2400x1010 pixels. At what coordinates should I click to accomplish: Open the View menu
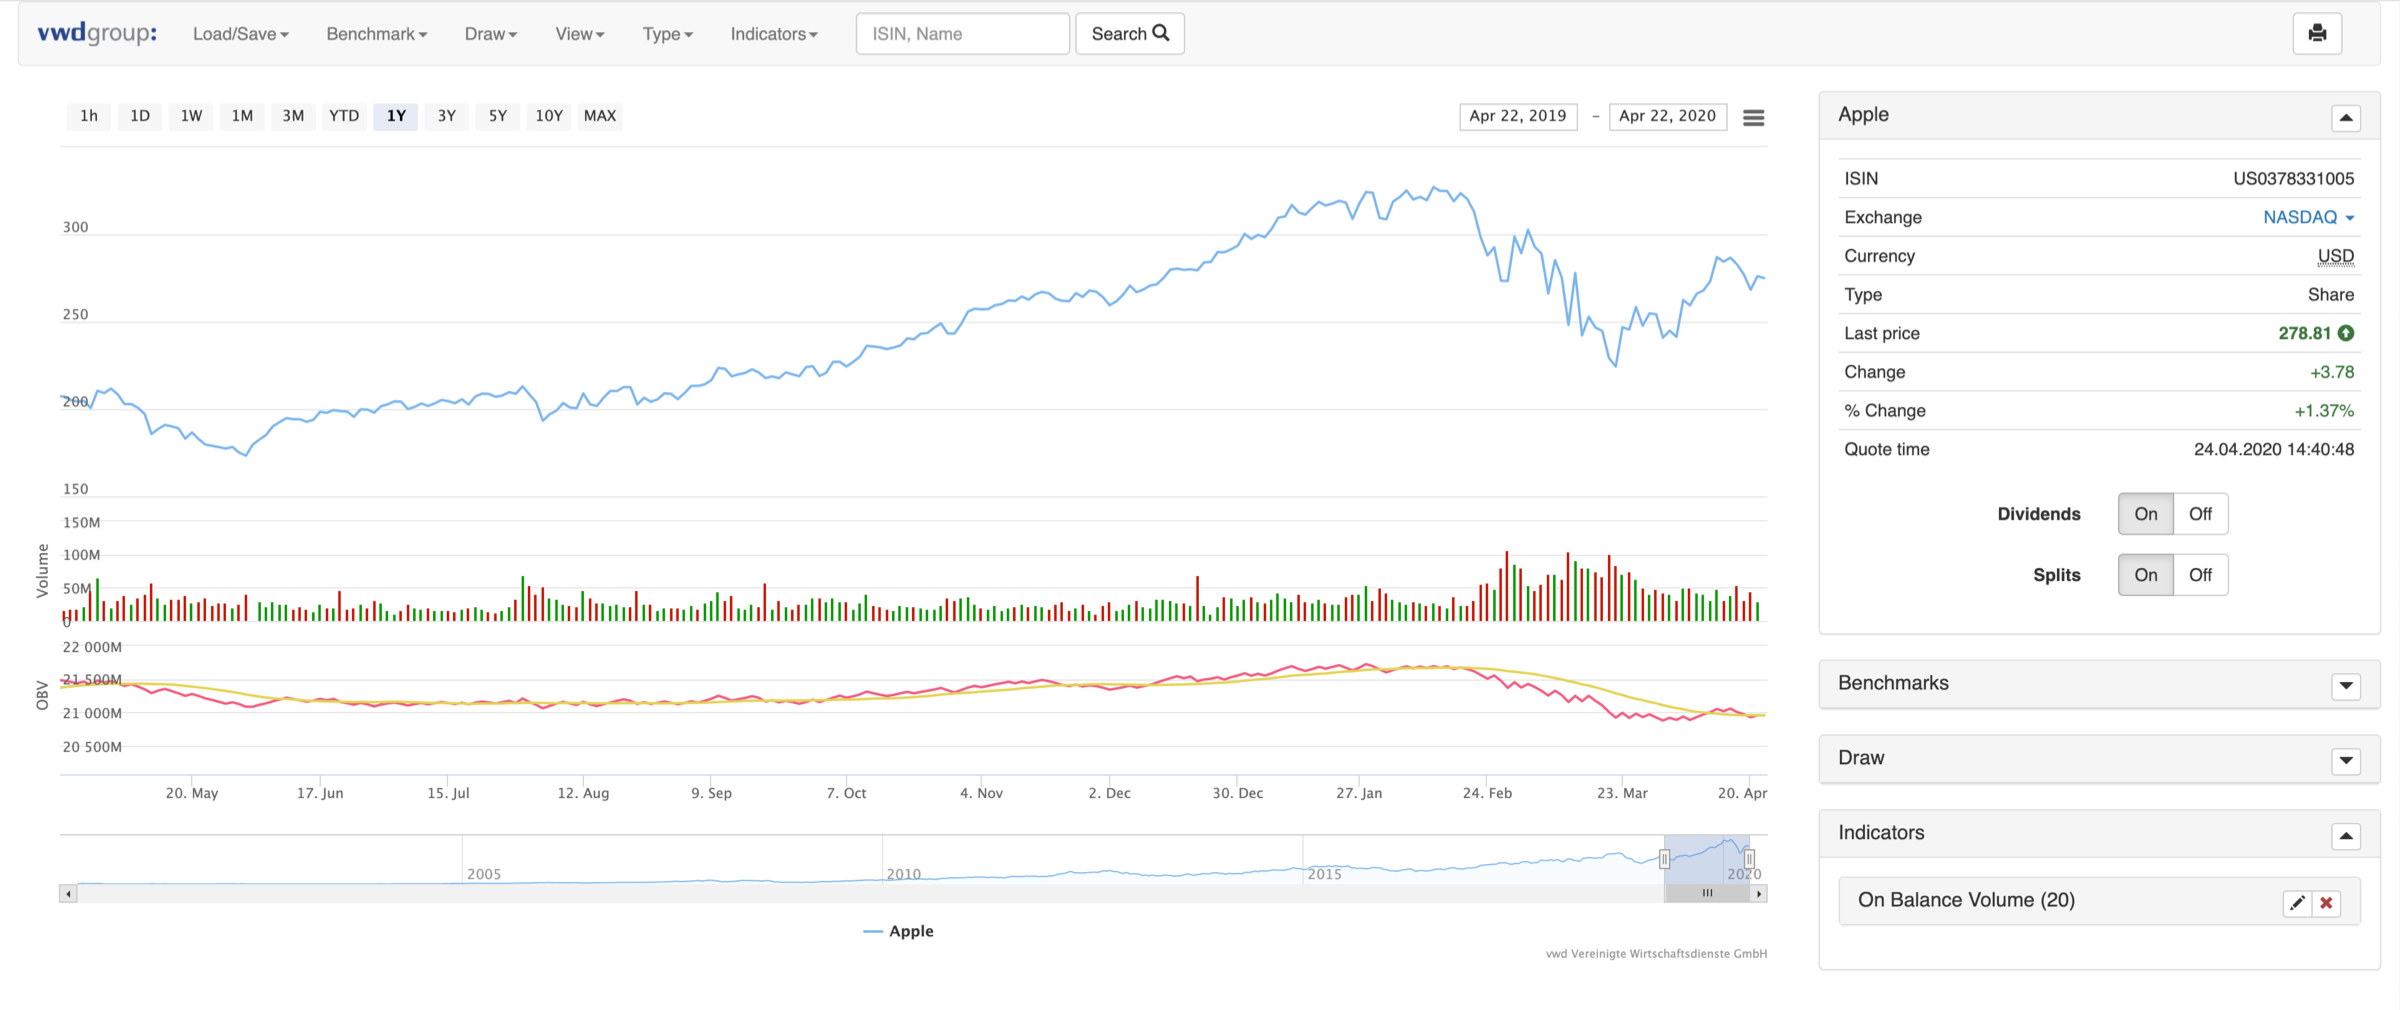point(578,33)
